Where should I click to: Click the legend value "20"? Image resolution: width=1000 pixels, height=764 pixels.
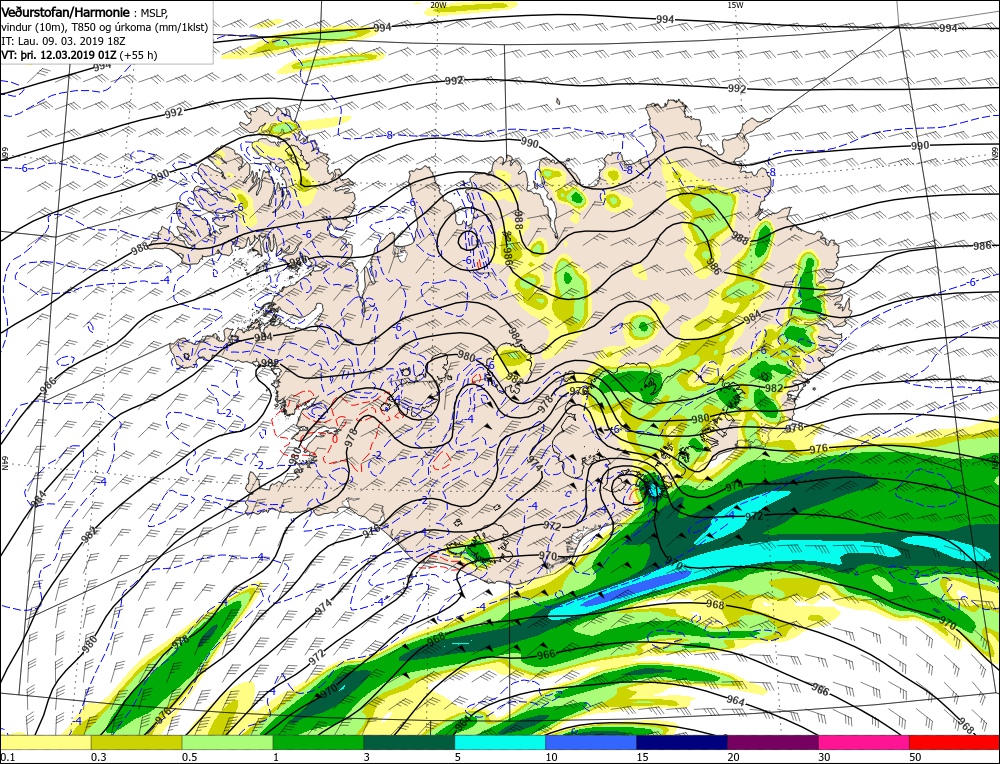733,756
